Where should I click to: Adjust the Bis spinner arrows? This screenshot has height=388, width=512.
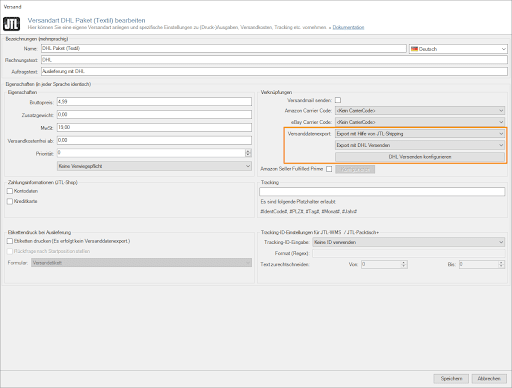point(501,264)
